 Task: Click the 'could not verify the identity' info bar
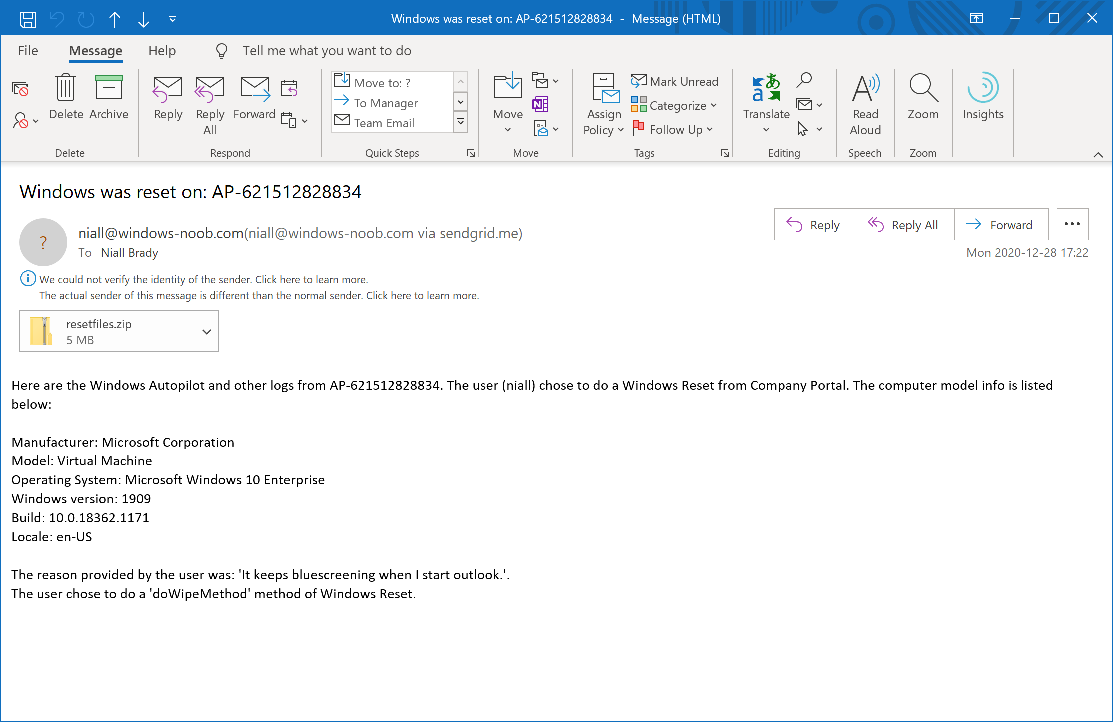click(x=203, y=279)
